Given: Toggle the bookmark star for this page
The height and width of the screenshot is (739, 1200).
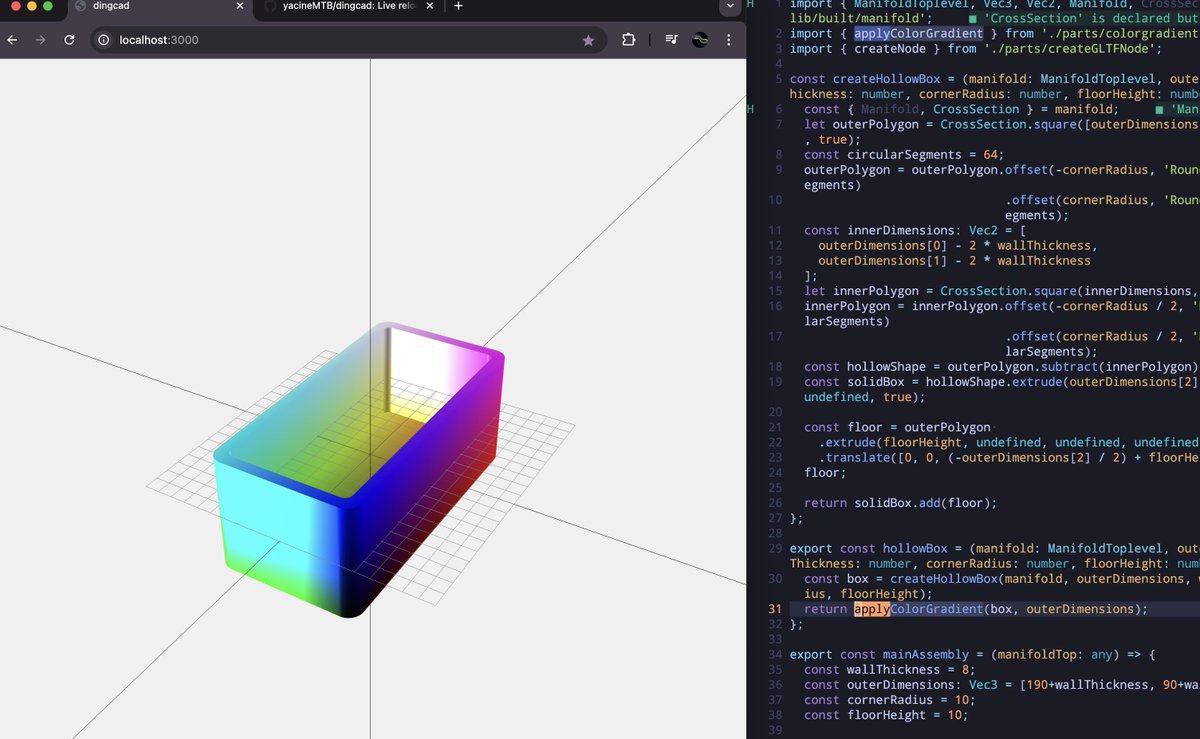Looking at the screenshot, I should (x=588, y=40).
